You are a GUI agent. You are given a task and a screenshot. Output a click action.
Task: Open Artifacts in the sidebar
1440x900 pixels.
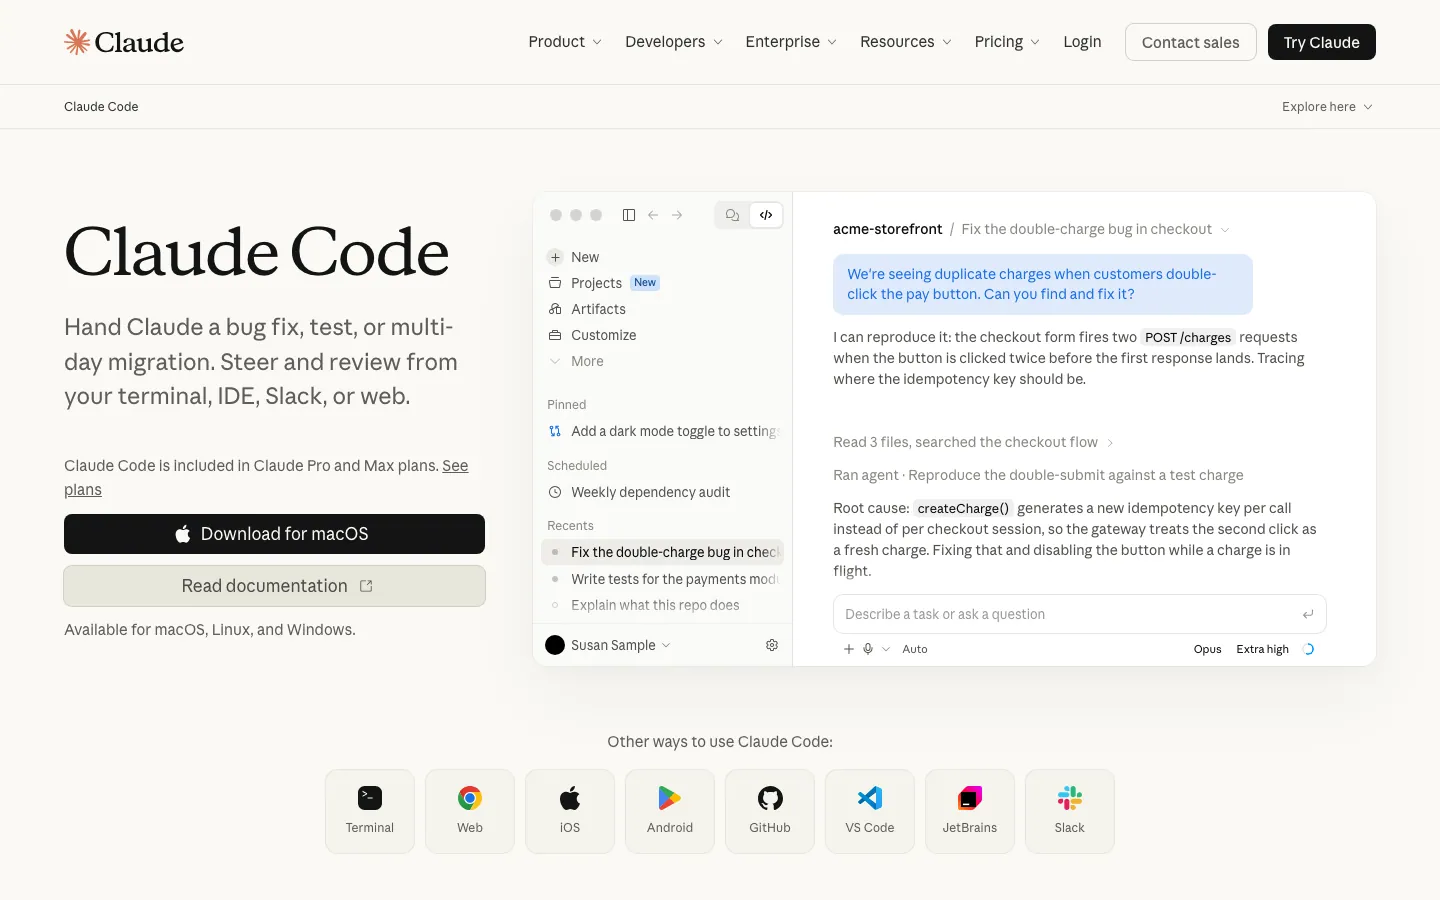click(586, 309)
